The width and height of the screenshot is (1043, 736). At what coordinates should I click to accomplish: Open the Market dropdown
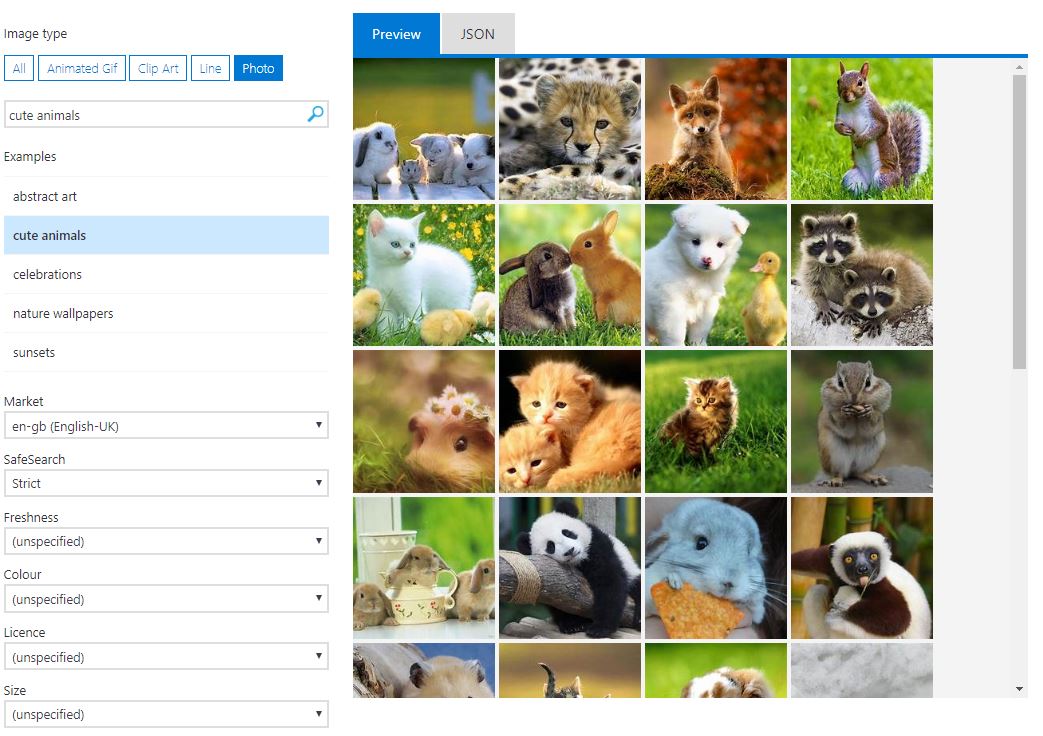166,425
